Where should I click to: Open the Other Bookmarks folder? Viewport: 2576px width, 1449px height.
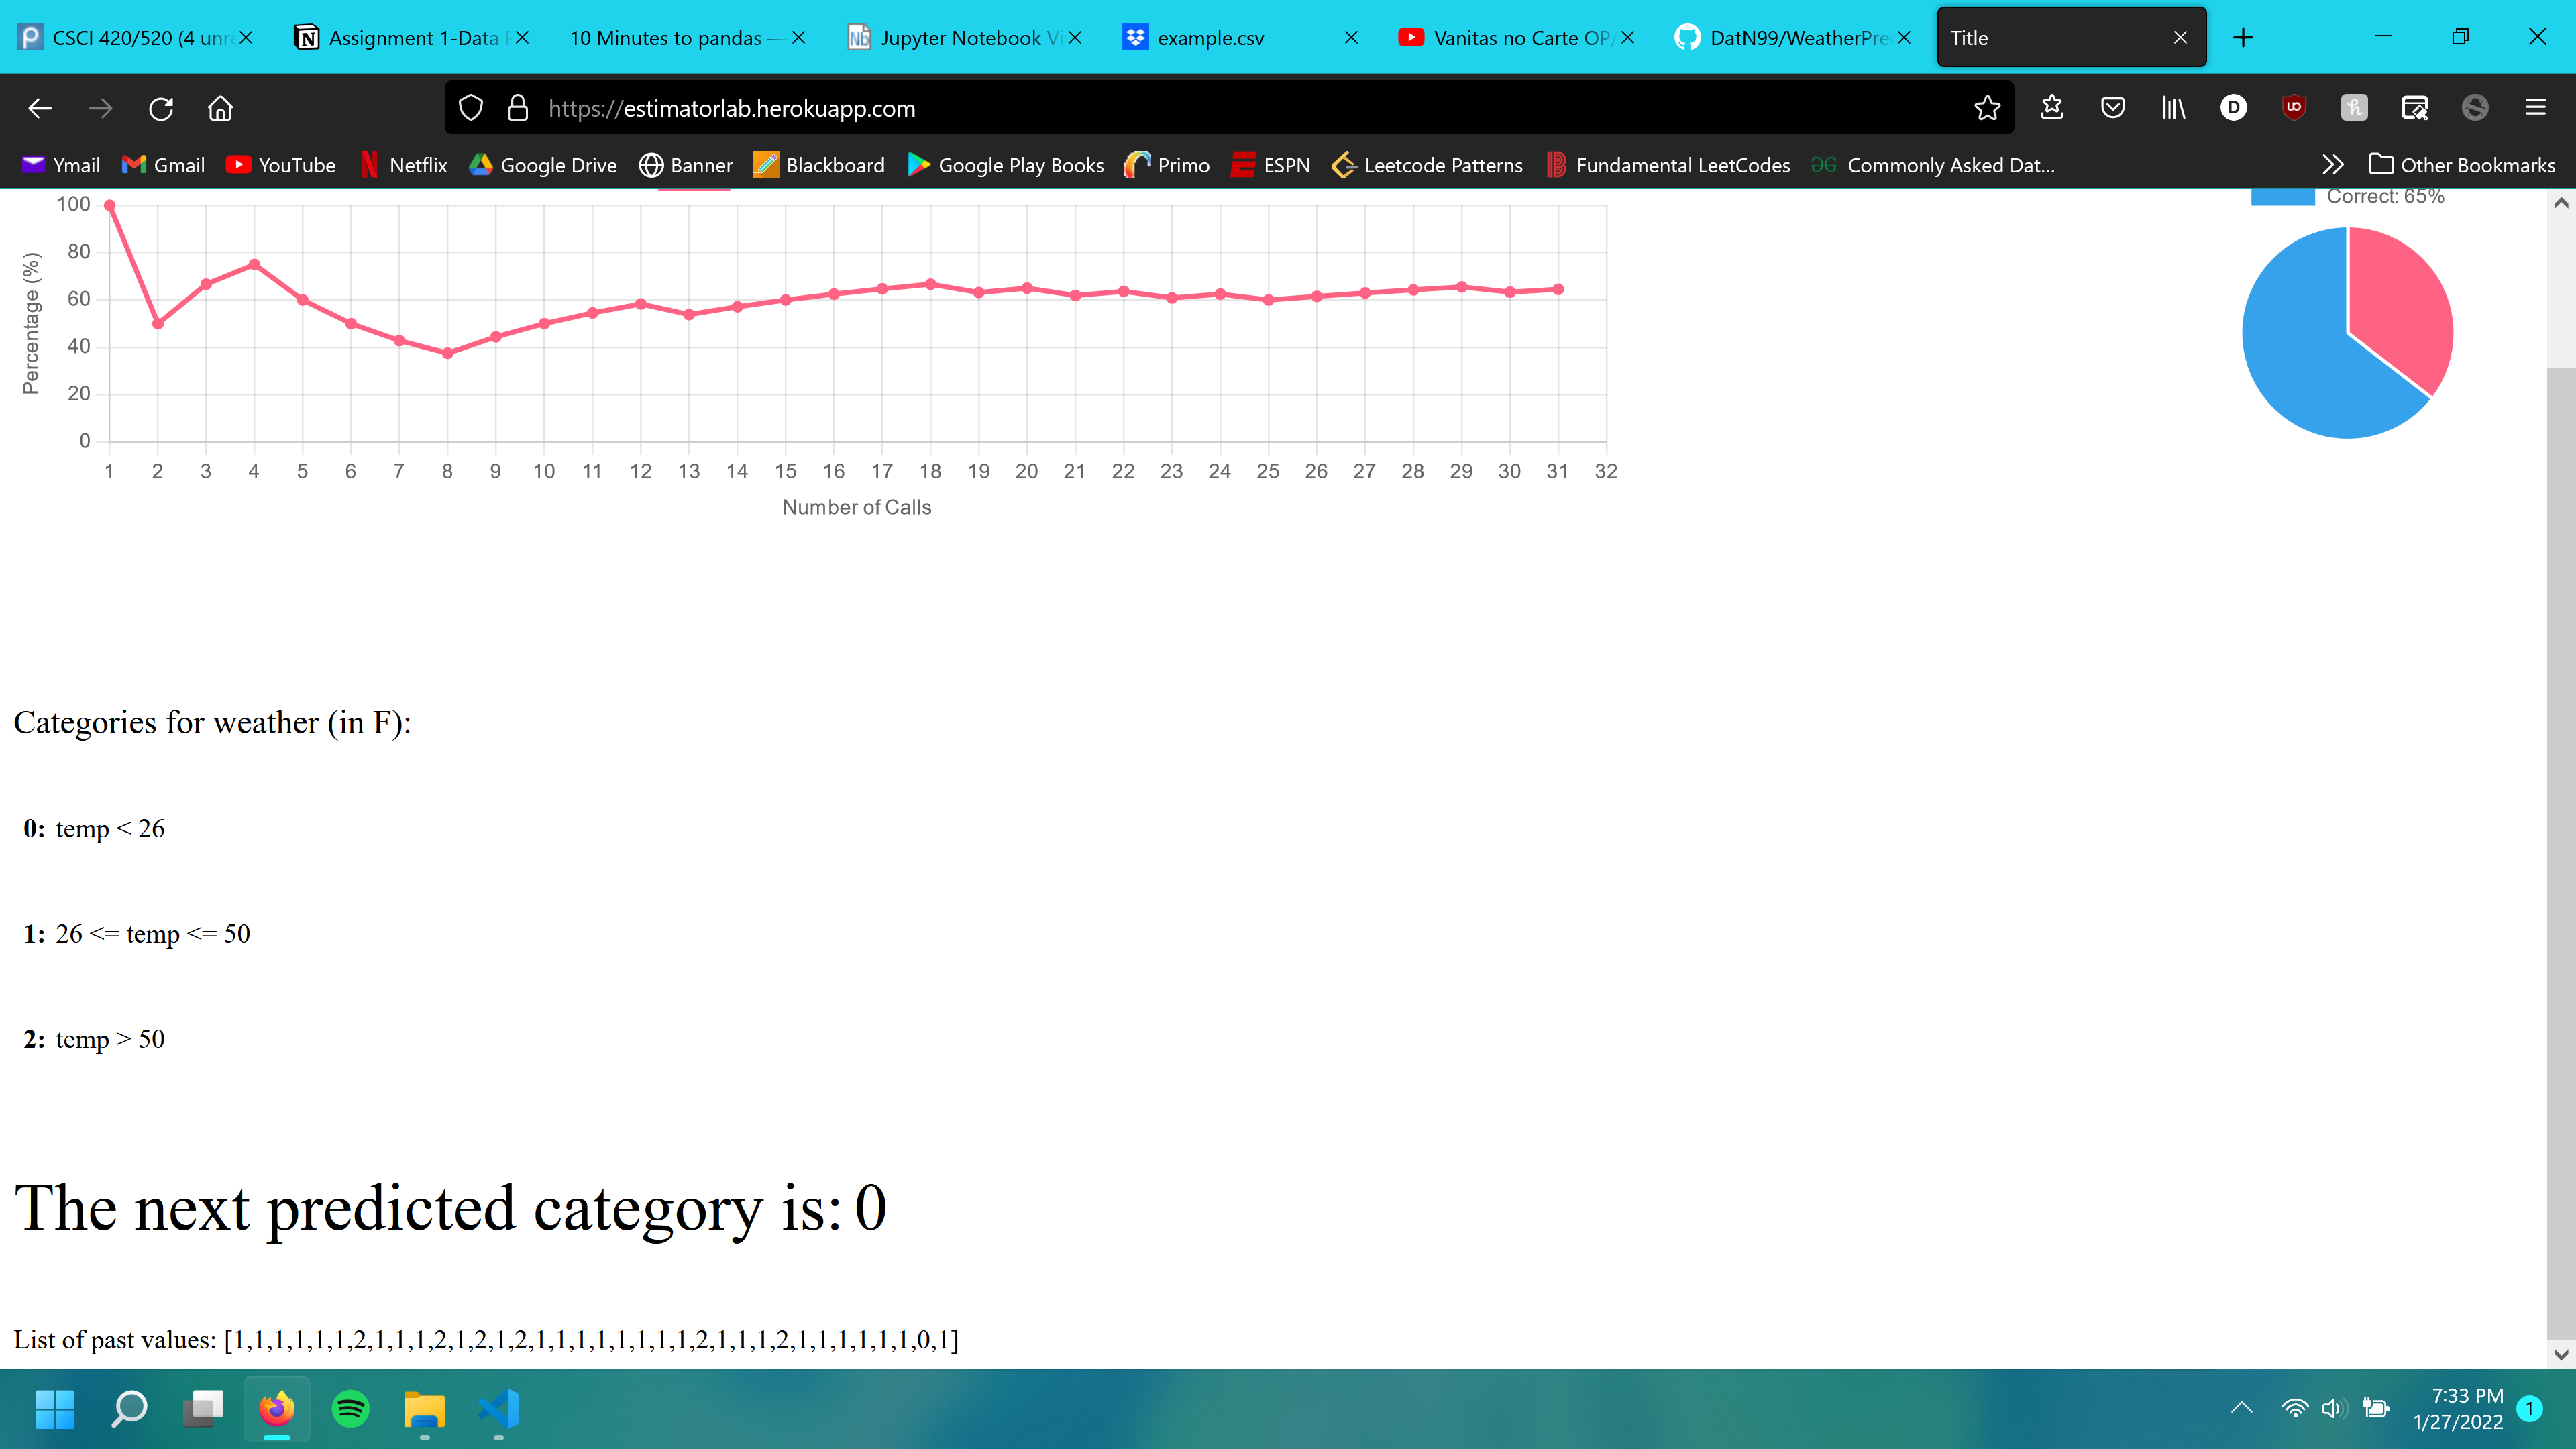point(2463,165)
